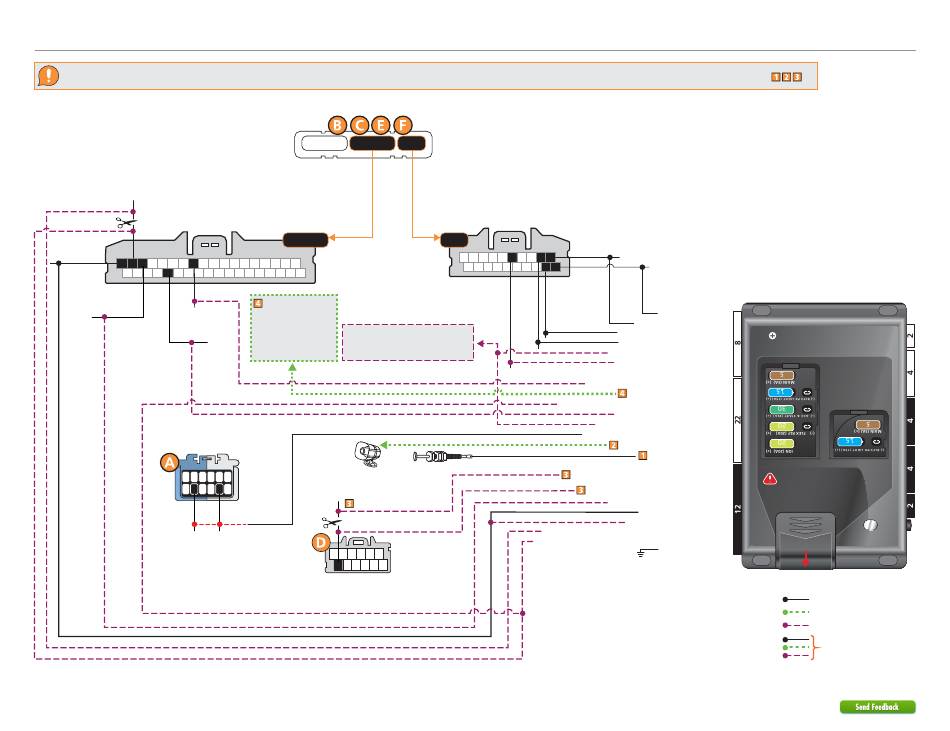Click note number 1 in the warning banner

[x=776, y=77]
